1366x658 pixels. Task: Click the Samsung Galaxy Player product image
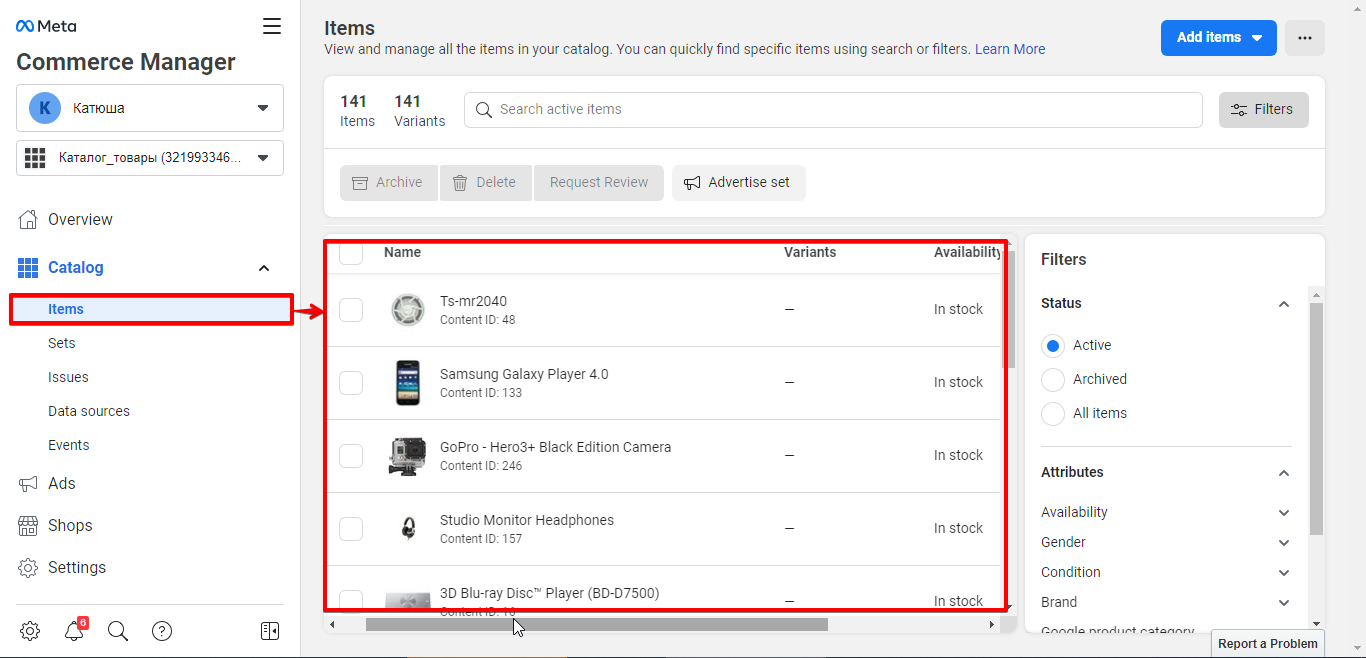(x=408, y=383)
